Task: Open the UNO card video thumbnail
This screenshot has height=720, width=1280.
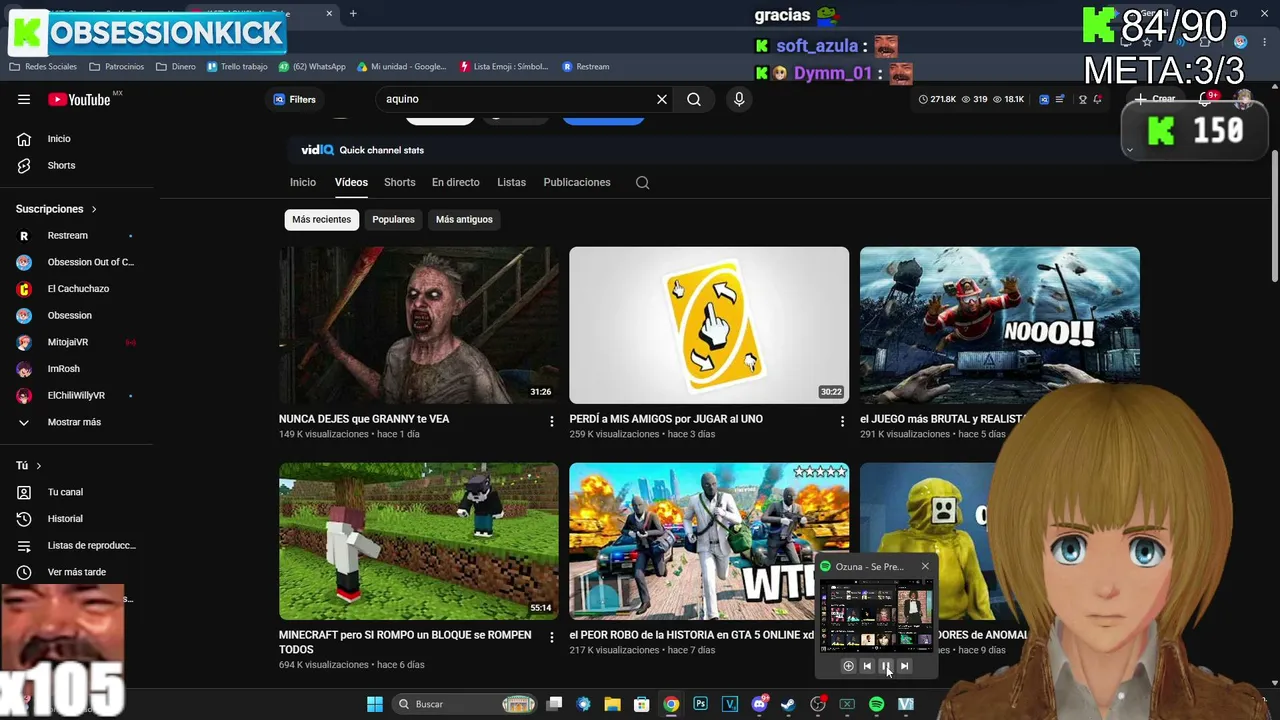Action: coord(709,325)
